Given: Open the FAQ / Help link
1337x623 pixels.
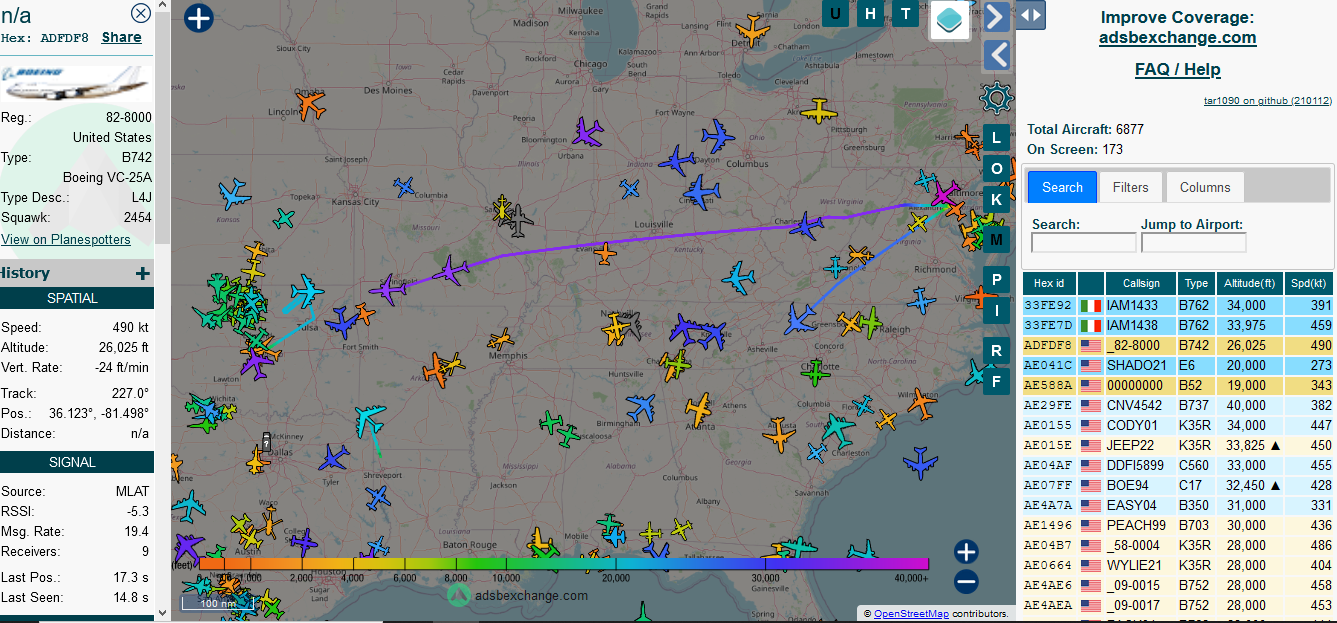Looking at the screenshot, I should pos(1177,70).
